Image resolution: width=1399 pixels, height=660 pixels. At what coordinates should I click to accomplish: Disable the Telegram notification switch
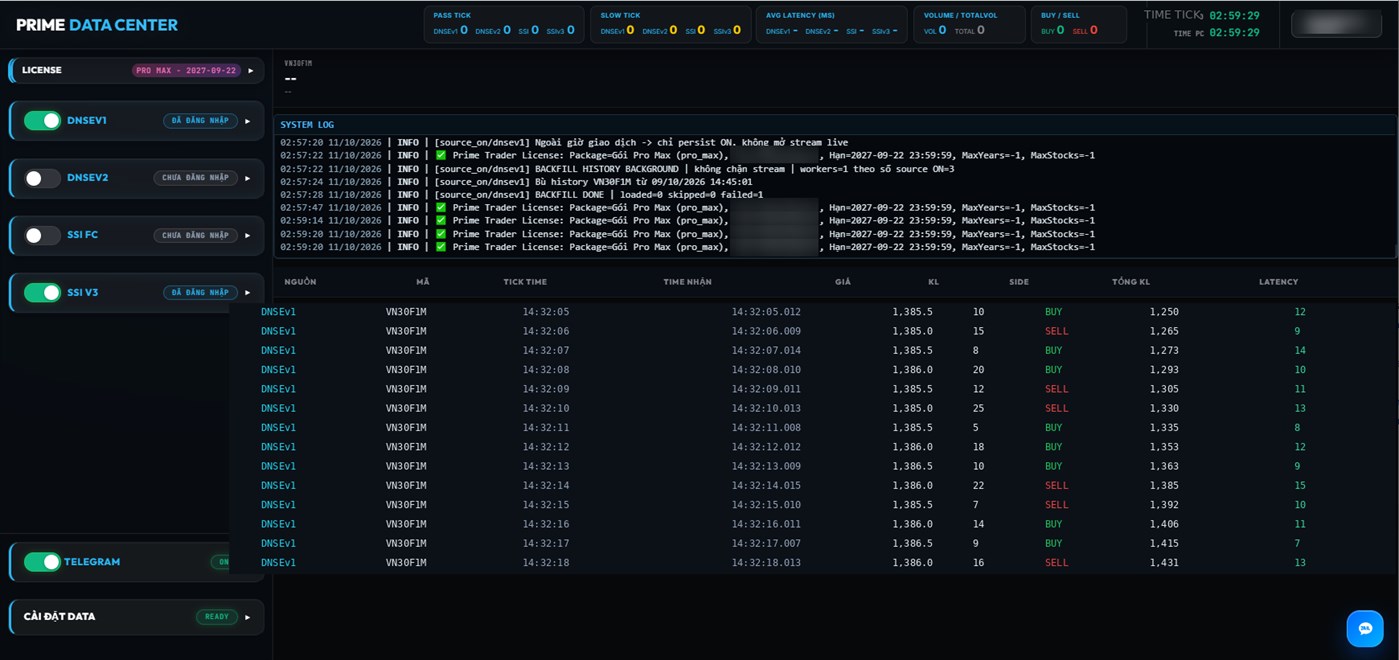[42, 562]
